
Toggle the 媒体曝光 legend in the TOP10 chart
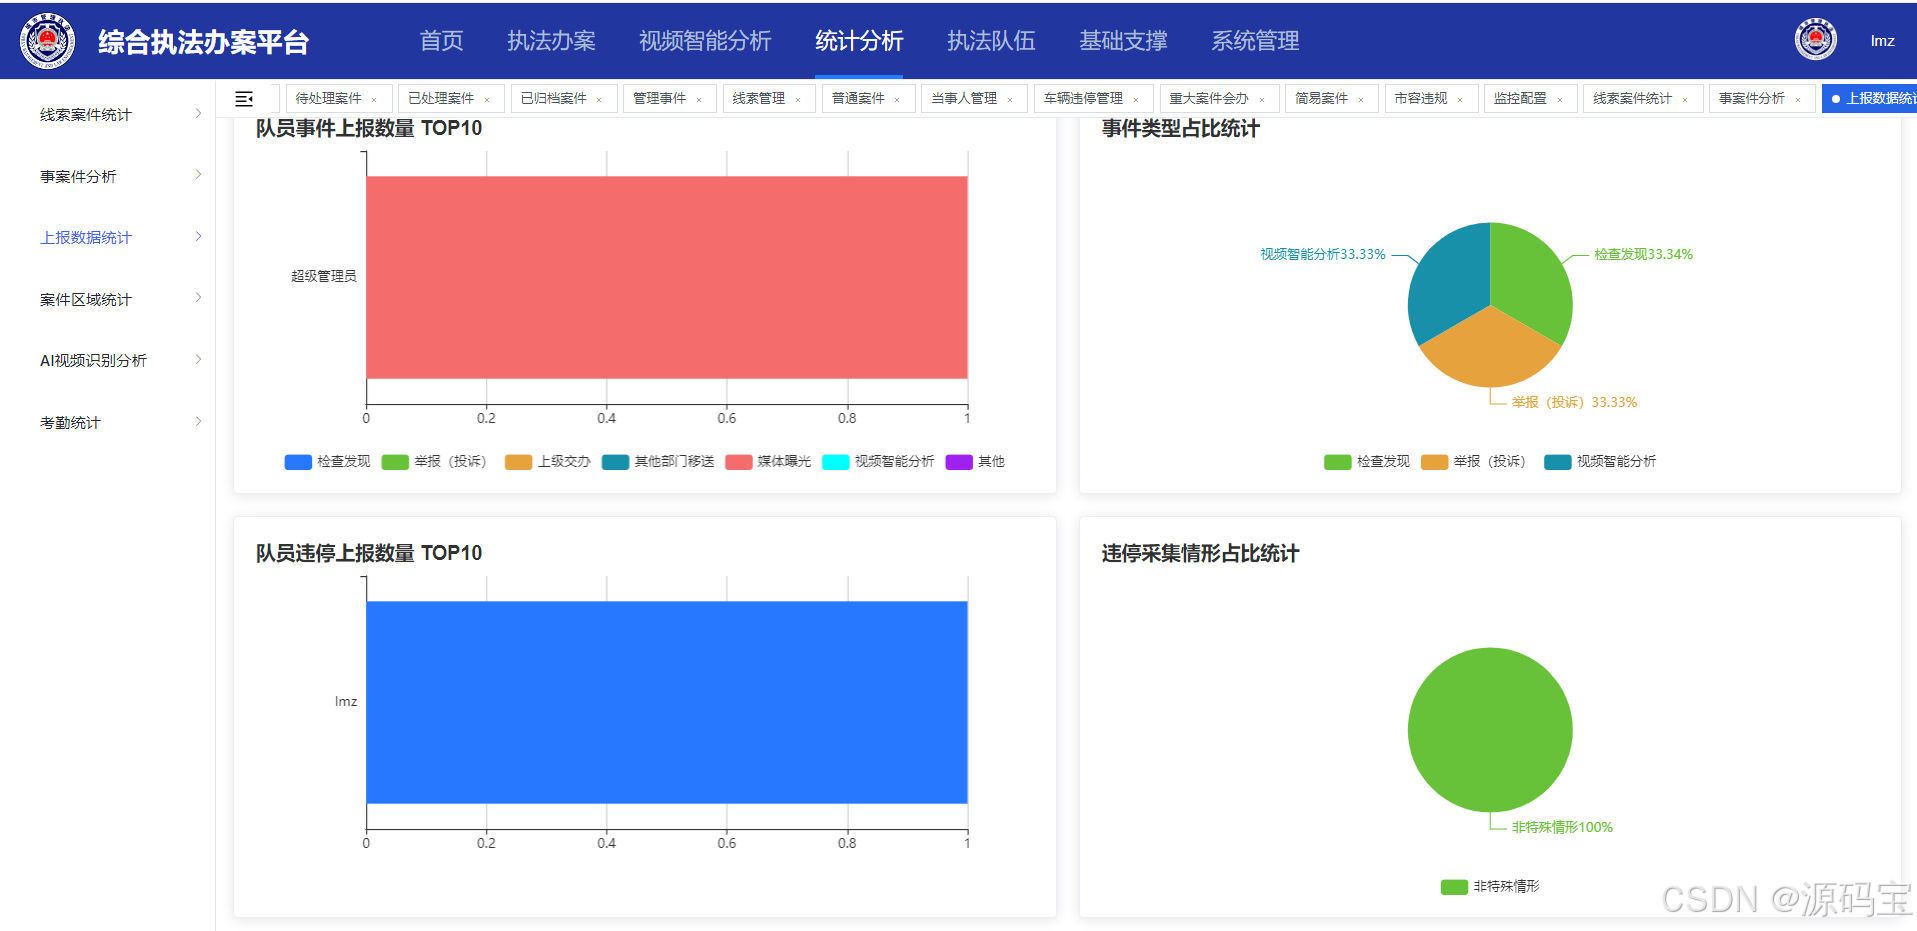click(x=767, y=461)
